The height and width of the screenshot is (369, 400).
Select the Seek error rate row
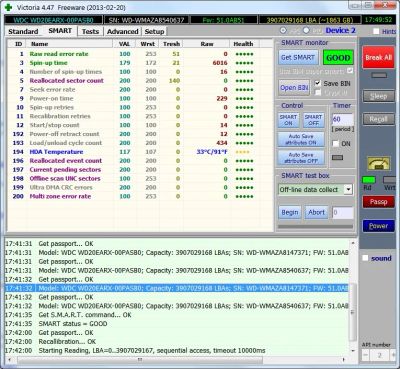coord(140,90)
